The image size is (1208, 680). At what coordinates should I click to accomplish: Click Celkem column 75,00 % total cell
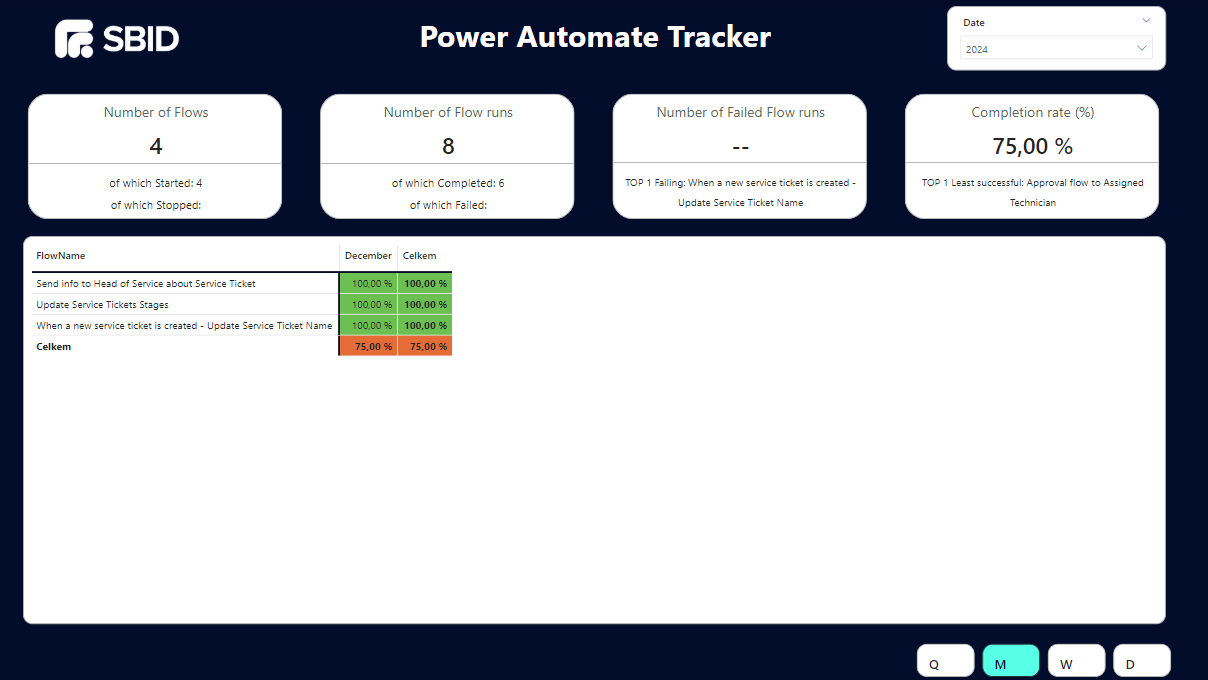(x=425, y=346)
